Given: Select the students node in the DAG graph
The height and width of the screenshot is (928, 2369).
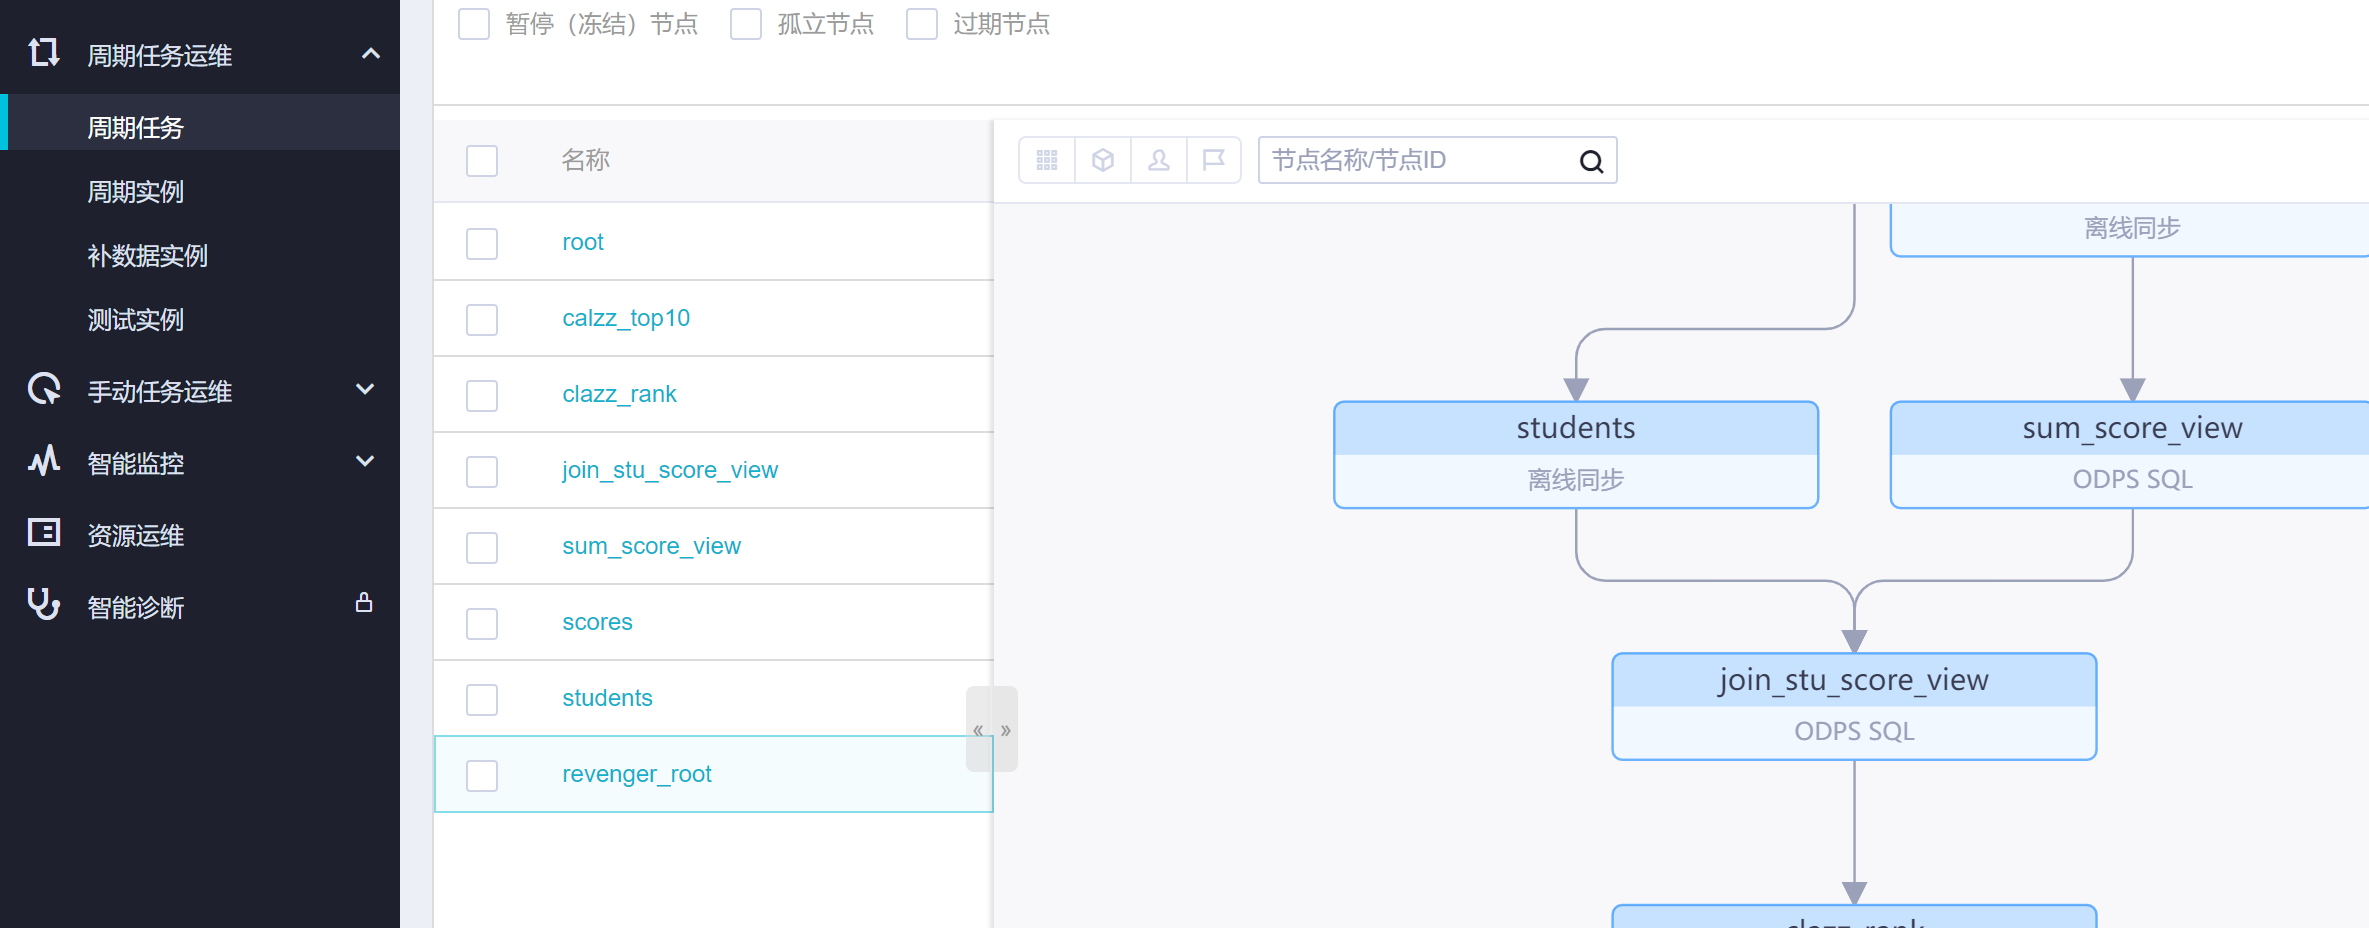Looking at the screenshot, I should (x=1576, y=455).
